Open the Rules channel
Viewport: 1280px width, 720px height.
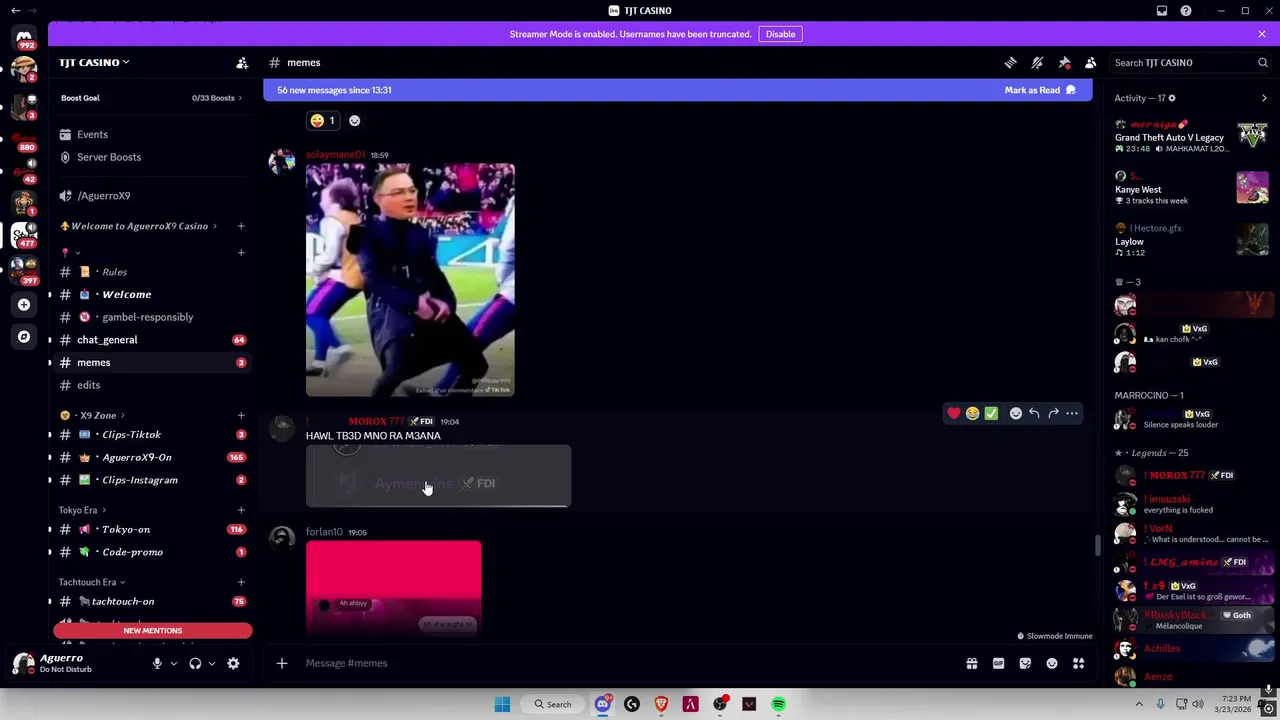(x=152, y=272)
